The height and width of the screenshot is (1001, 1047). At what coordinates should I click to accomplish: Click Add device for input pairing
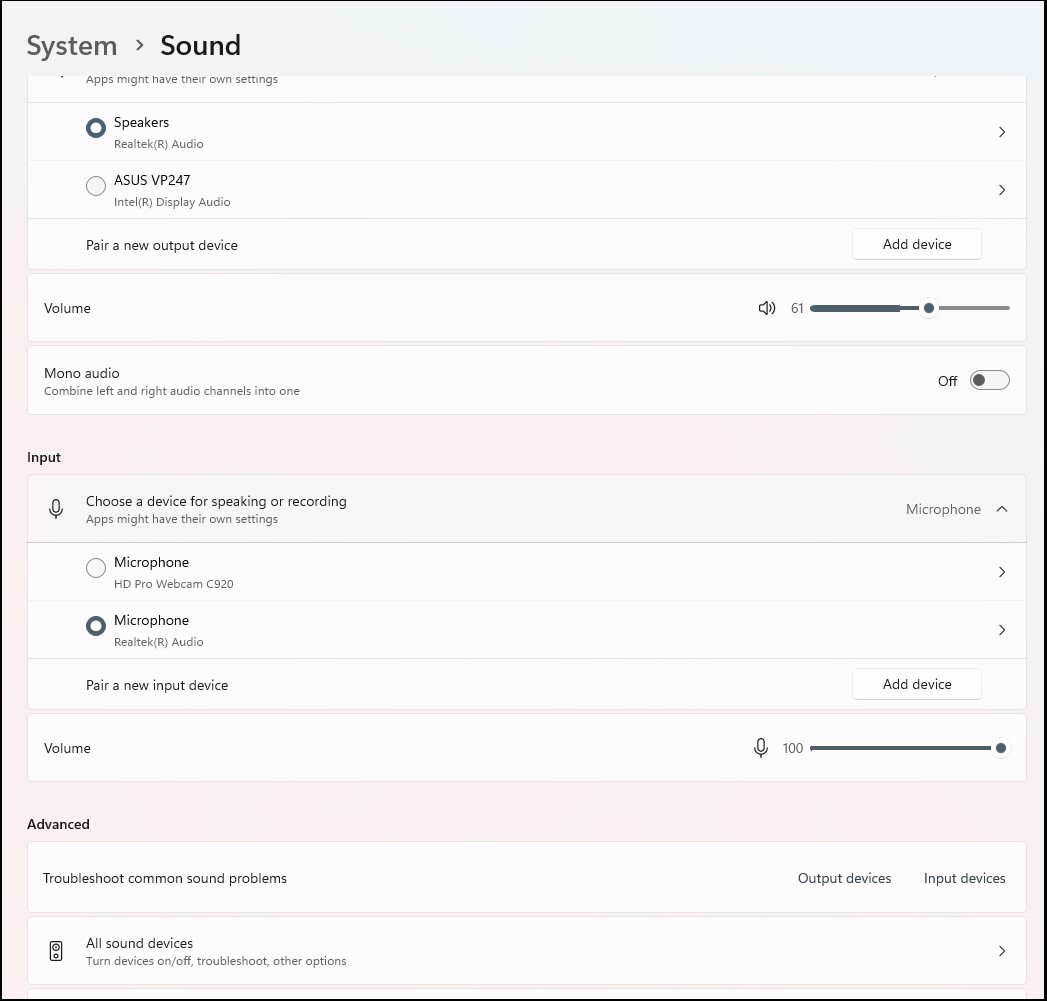tap(916, 684)
